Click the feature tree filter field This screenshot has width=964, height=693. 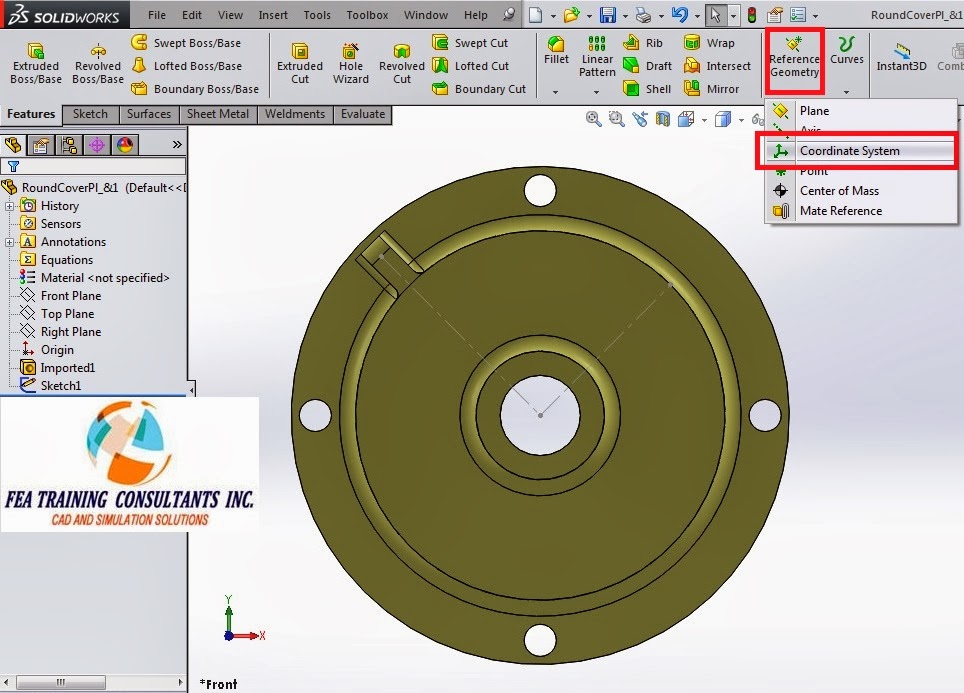93,166
